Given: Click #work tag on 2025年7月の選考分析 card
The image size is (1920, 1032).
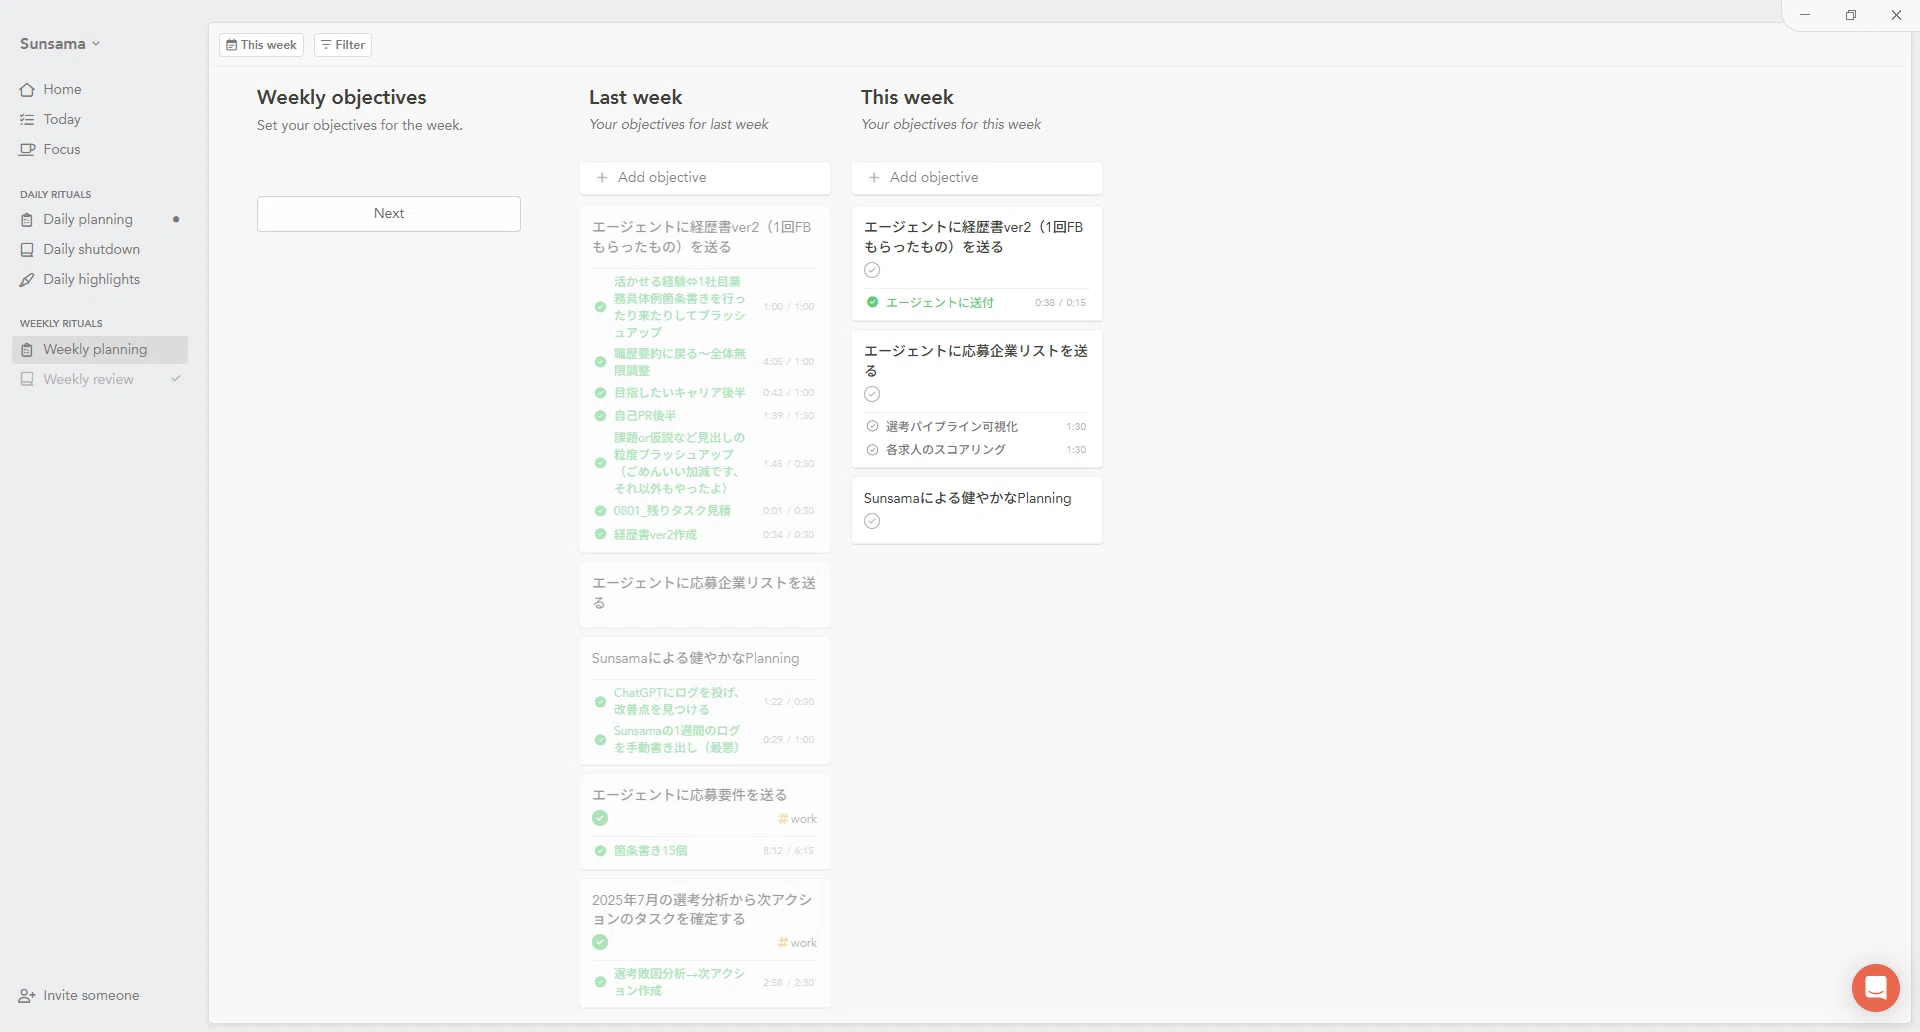Looking at the screenshot, I should pyautogui.click(x=797, y=943).
